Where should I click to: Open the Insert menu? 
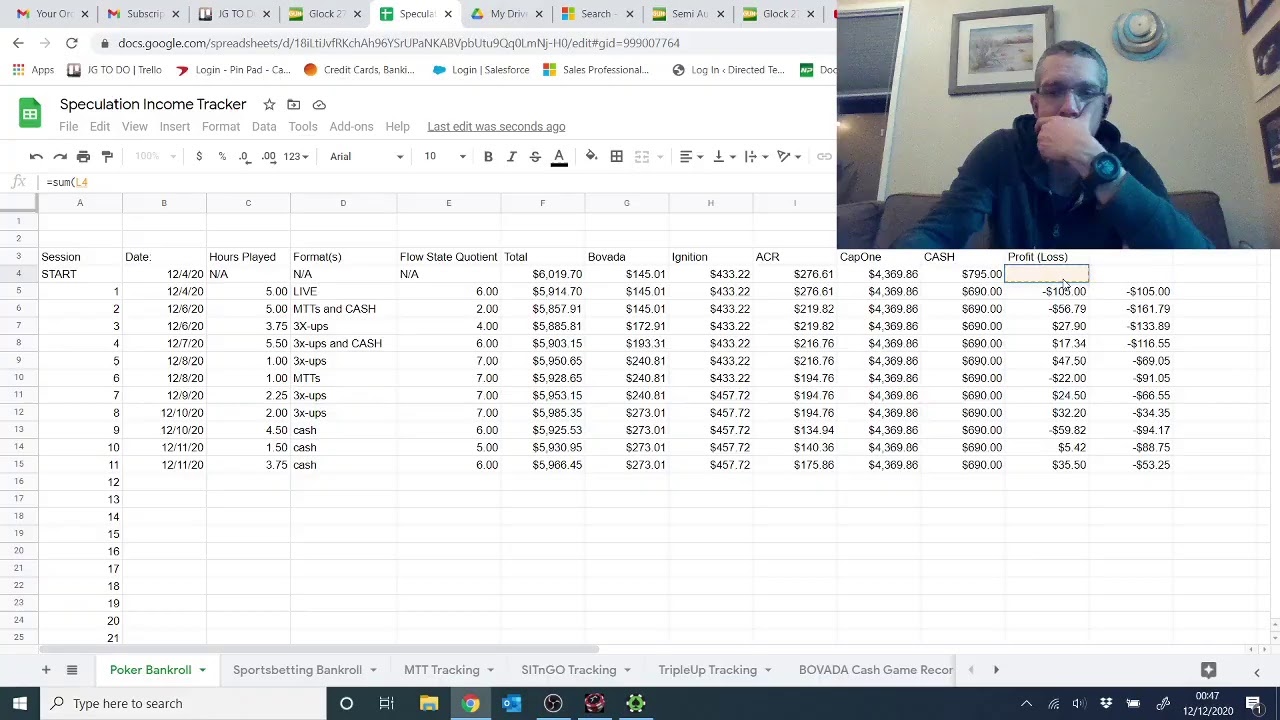pyautogui.click(x=174, y=127)
